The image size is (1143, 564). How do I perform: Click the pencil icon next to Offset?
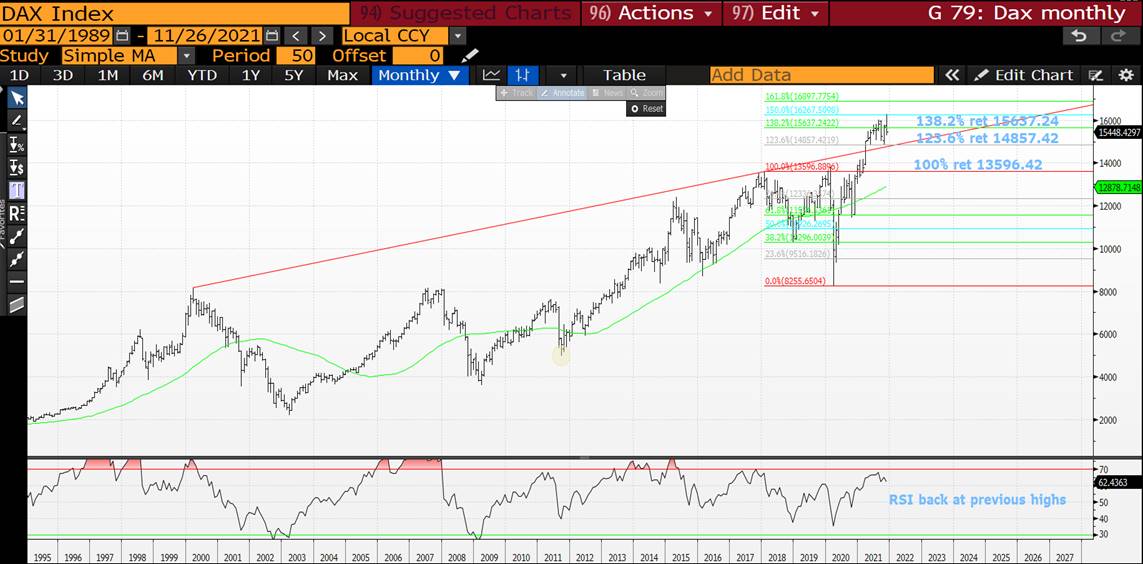[470, 55]
